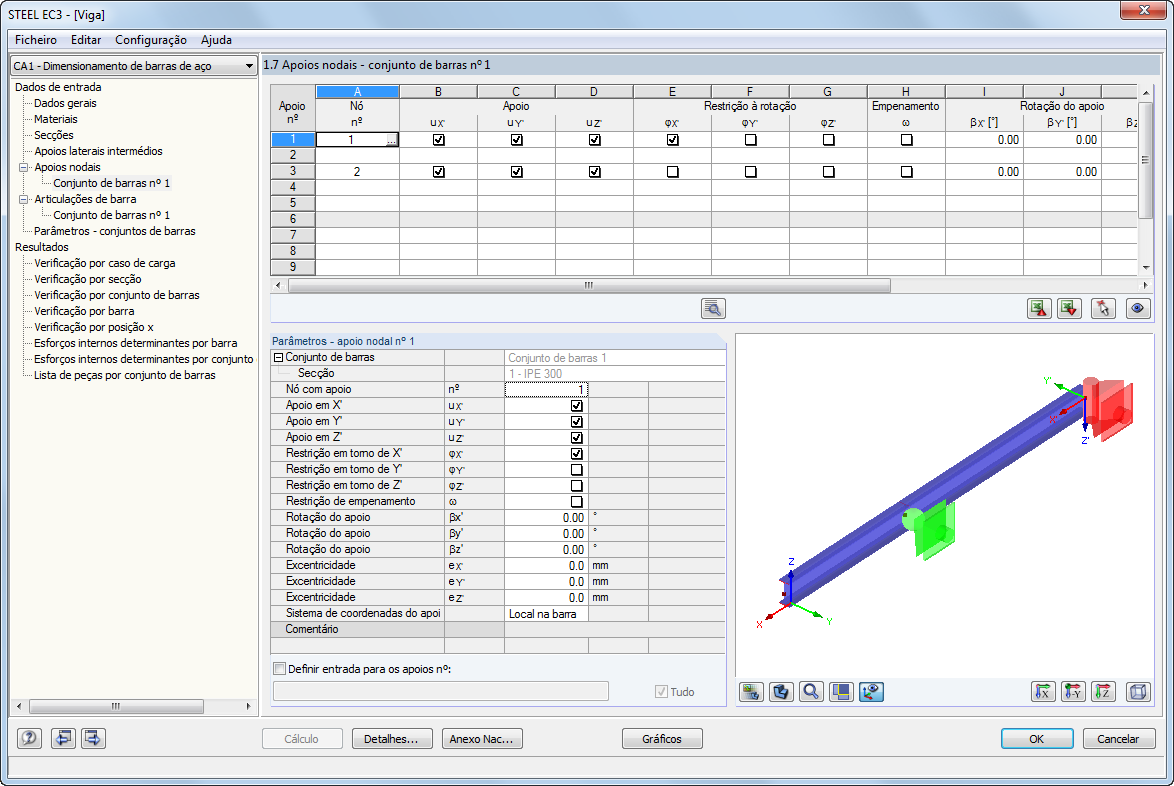Click the eX' eccentricity value 0.0

[x=547, y=566]
